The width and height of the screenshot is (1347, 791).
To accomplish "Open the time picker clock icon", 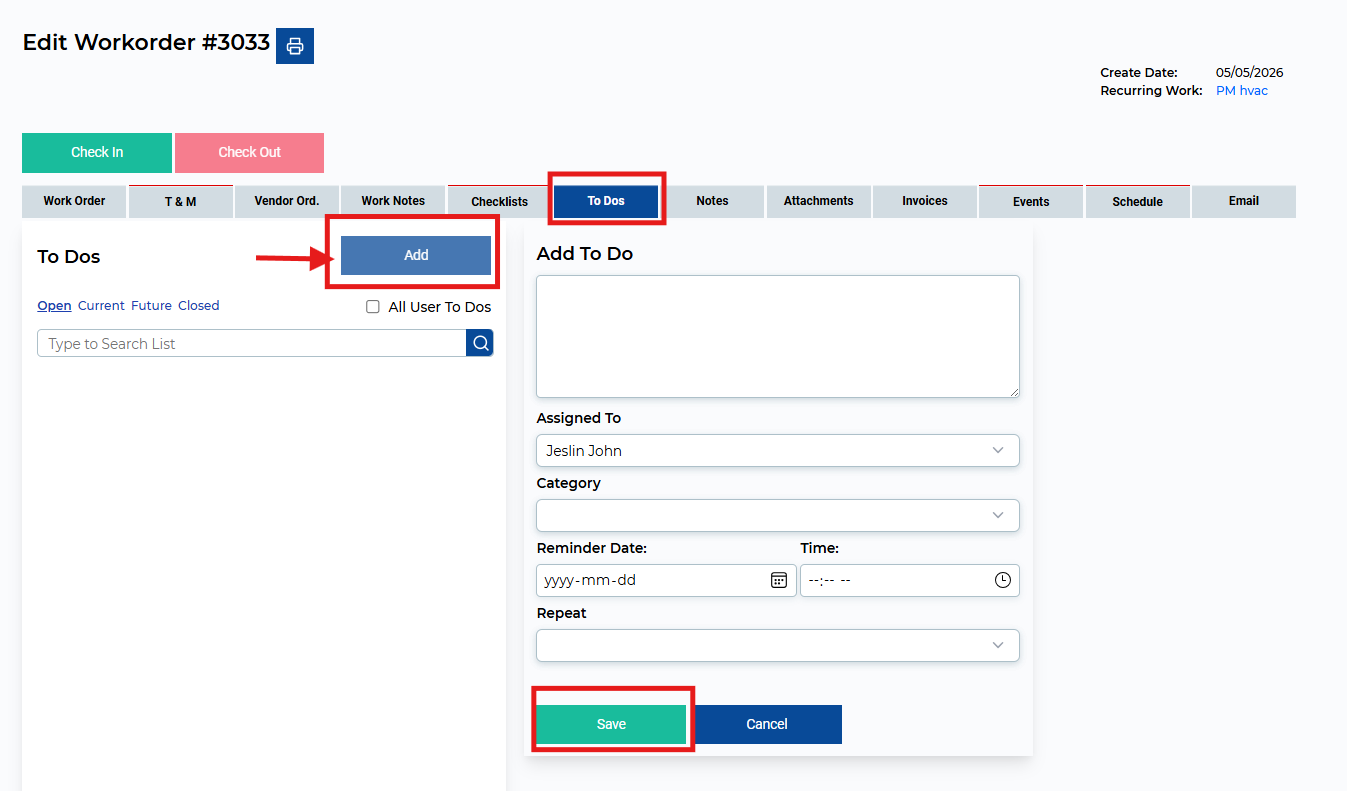I will pos(1002,580).
